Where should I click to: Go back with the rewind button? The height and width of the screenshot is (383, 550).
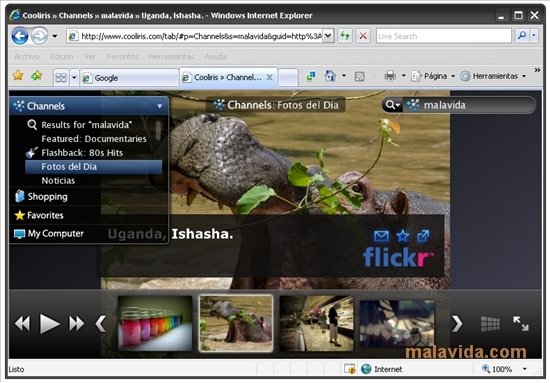pyautogui.click(x=23, y=323)
